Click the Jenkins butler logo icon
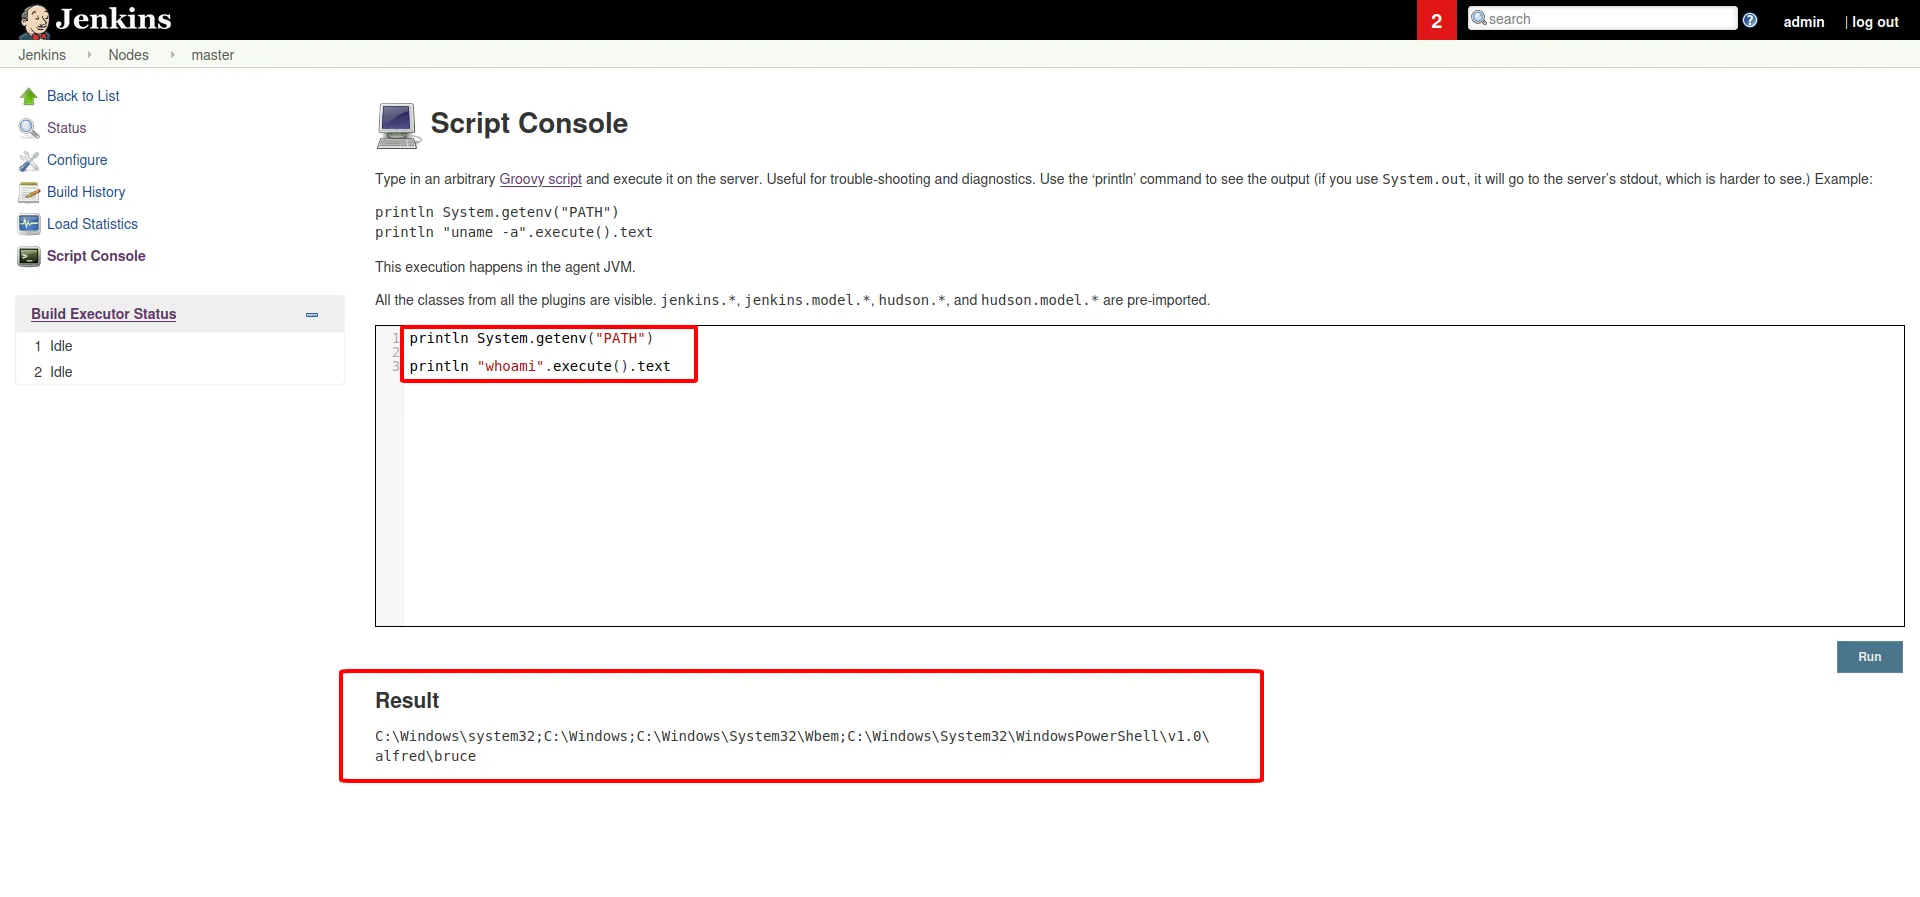Screen dimensions: 1920x897 35,20
